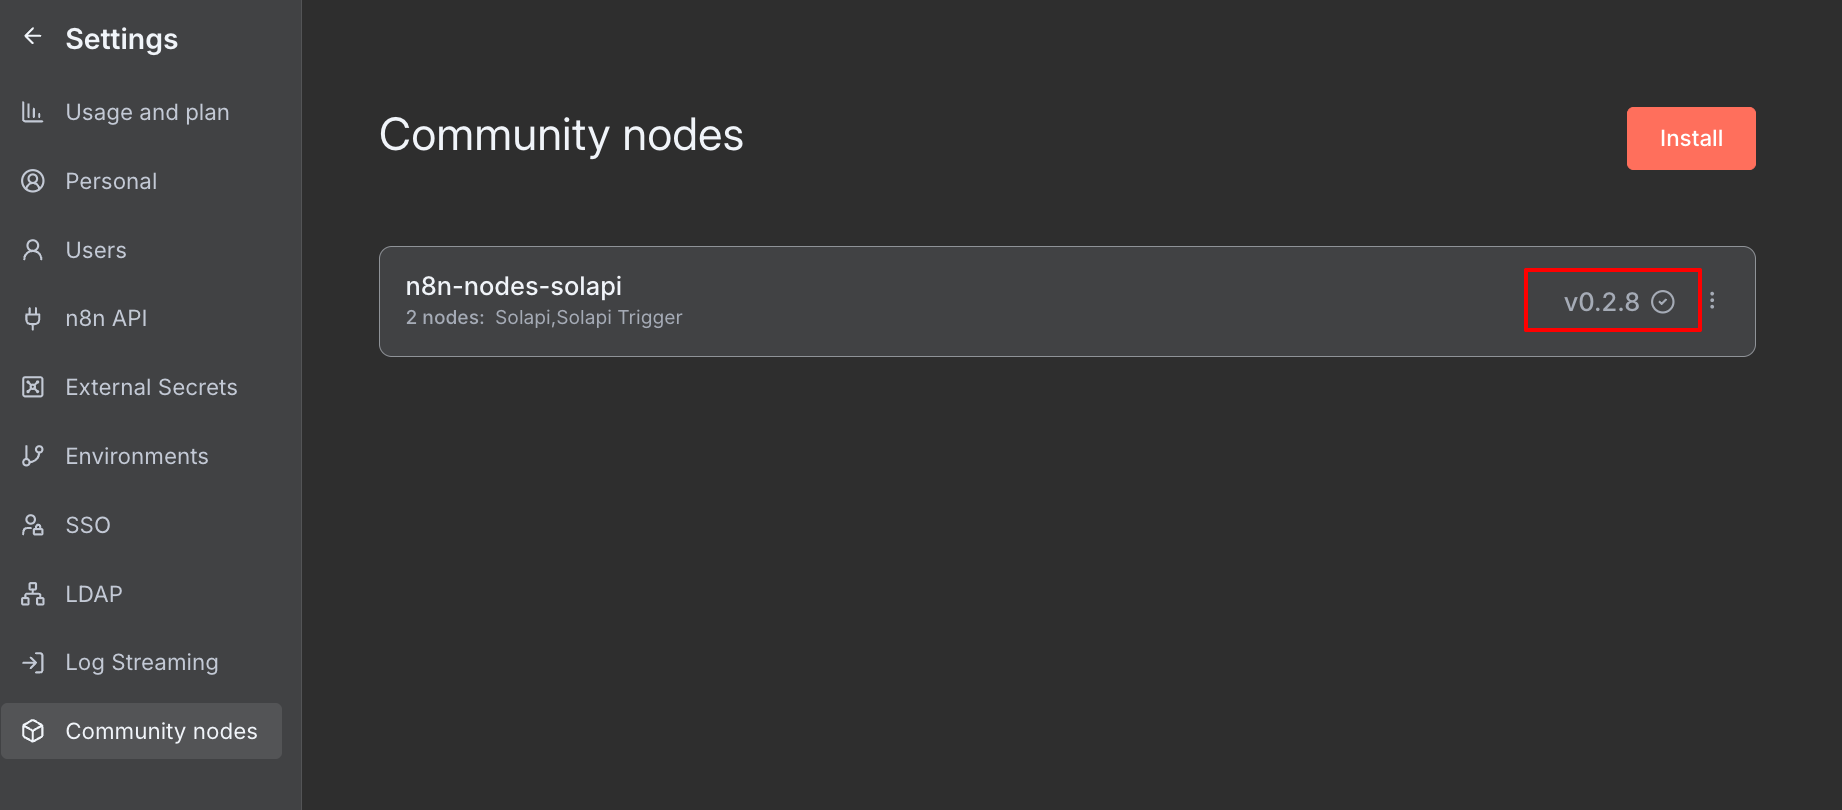
Task: Click the n8n-nodes-solapi package name
Action: coord(513,286)
